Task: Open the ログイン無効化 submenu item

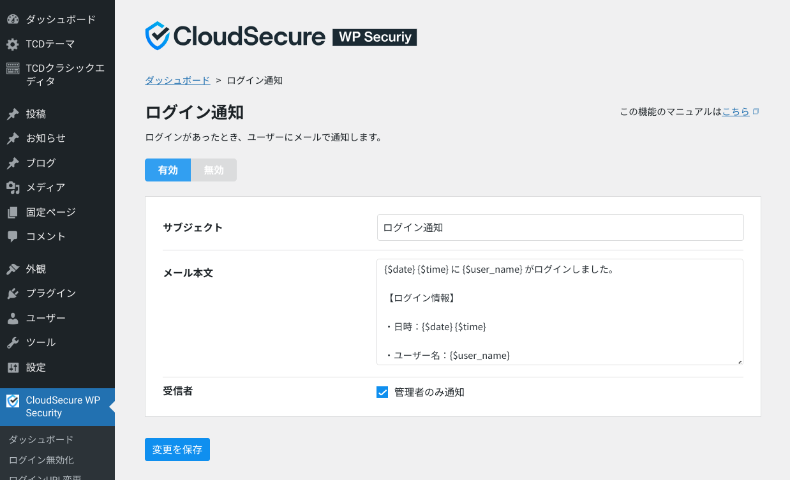Action: pyautogui.click(x=41, y=460)
